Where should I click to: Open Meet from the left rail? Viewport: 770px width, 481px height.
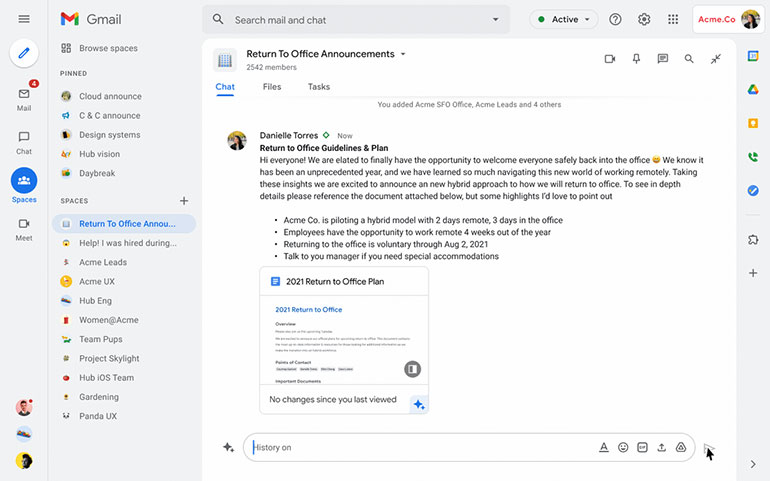tap(24, 229)
